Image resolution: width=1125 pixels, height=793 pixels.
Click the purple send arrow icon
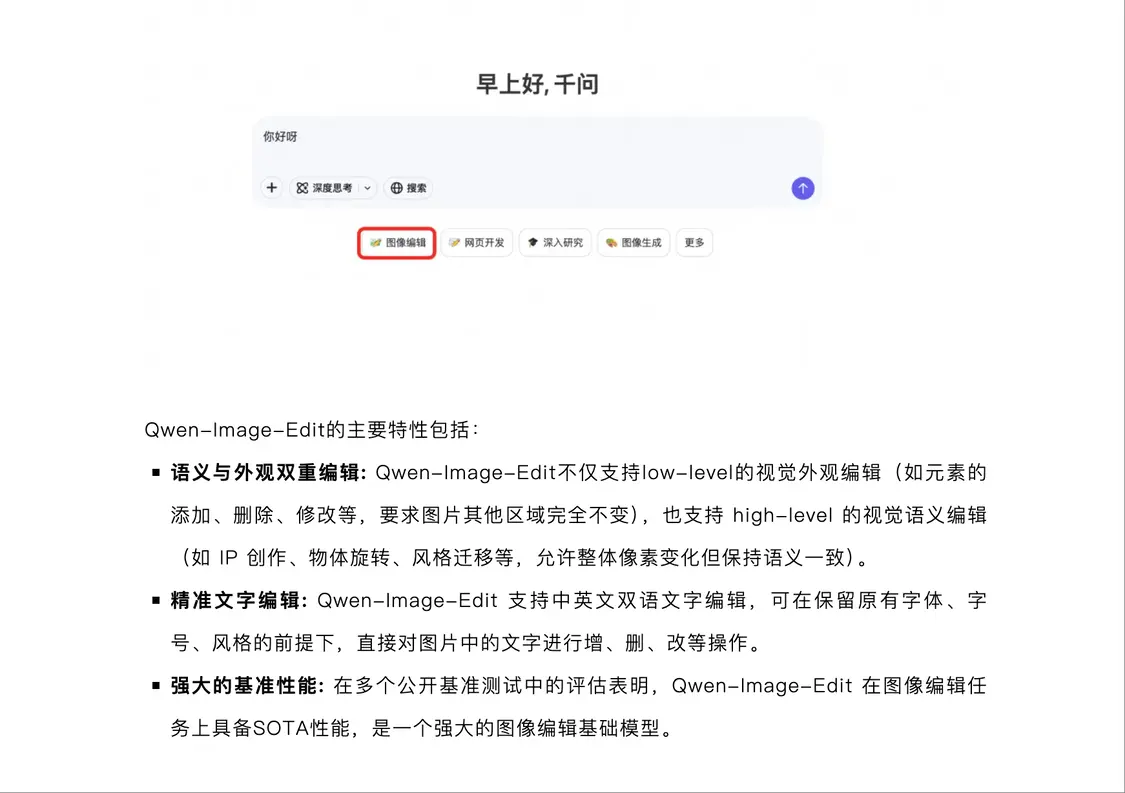point(802,188)
